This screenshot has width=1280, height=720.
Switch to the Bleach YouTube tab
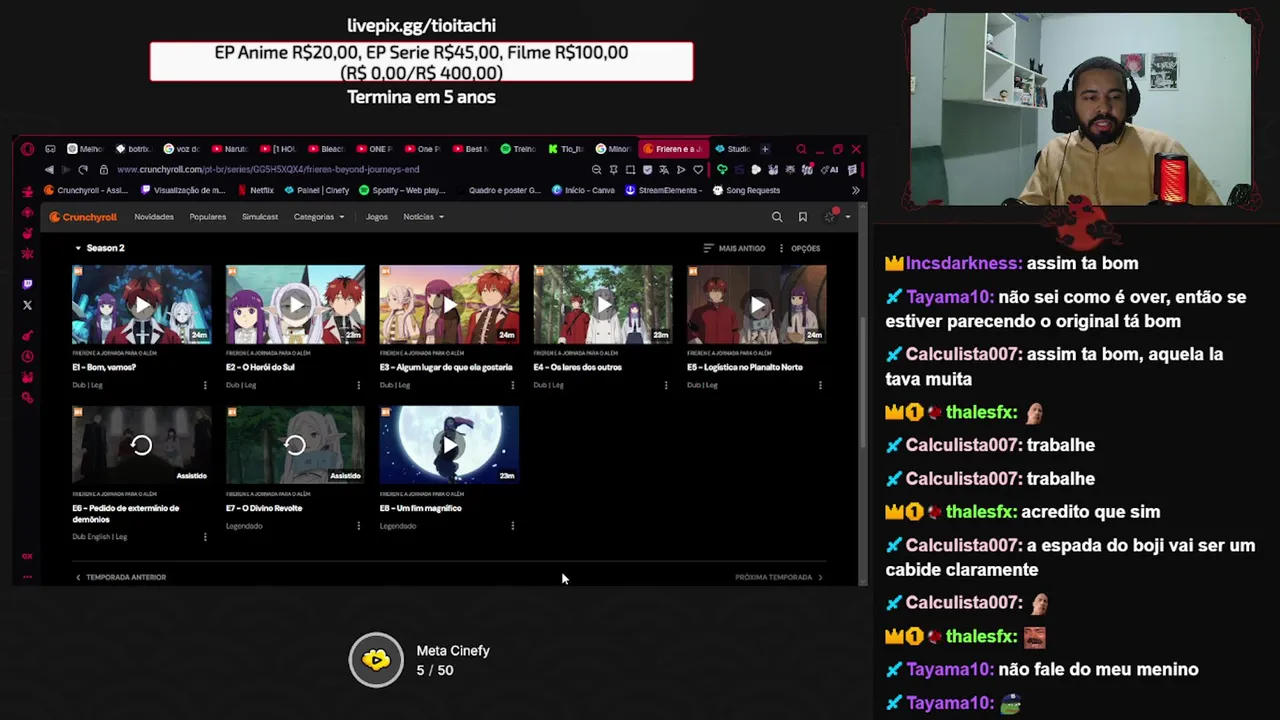click(x=327, y=149)
